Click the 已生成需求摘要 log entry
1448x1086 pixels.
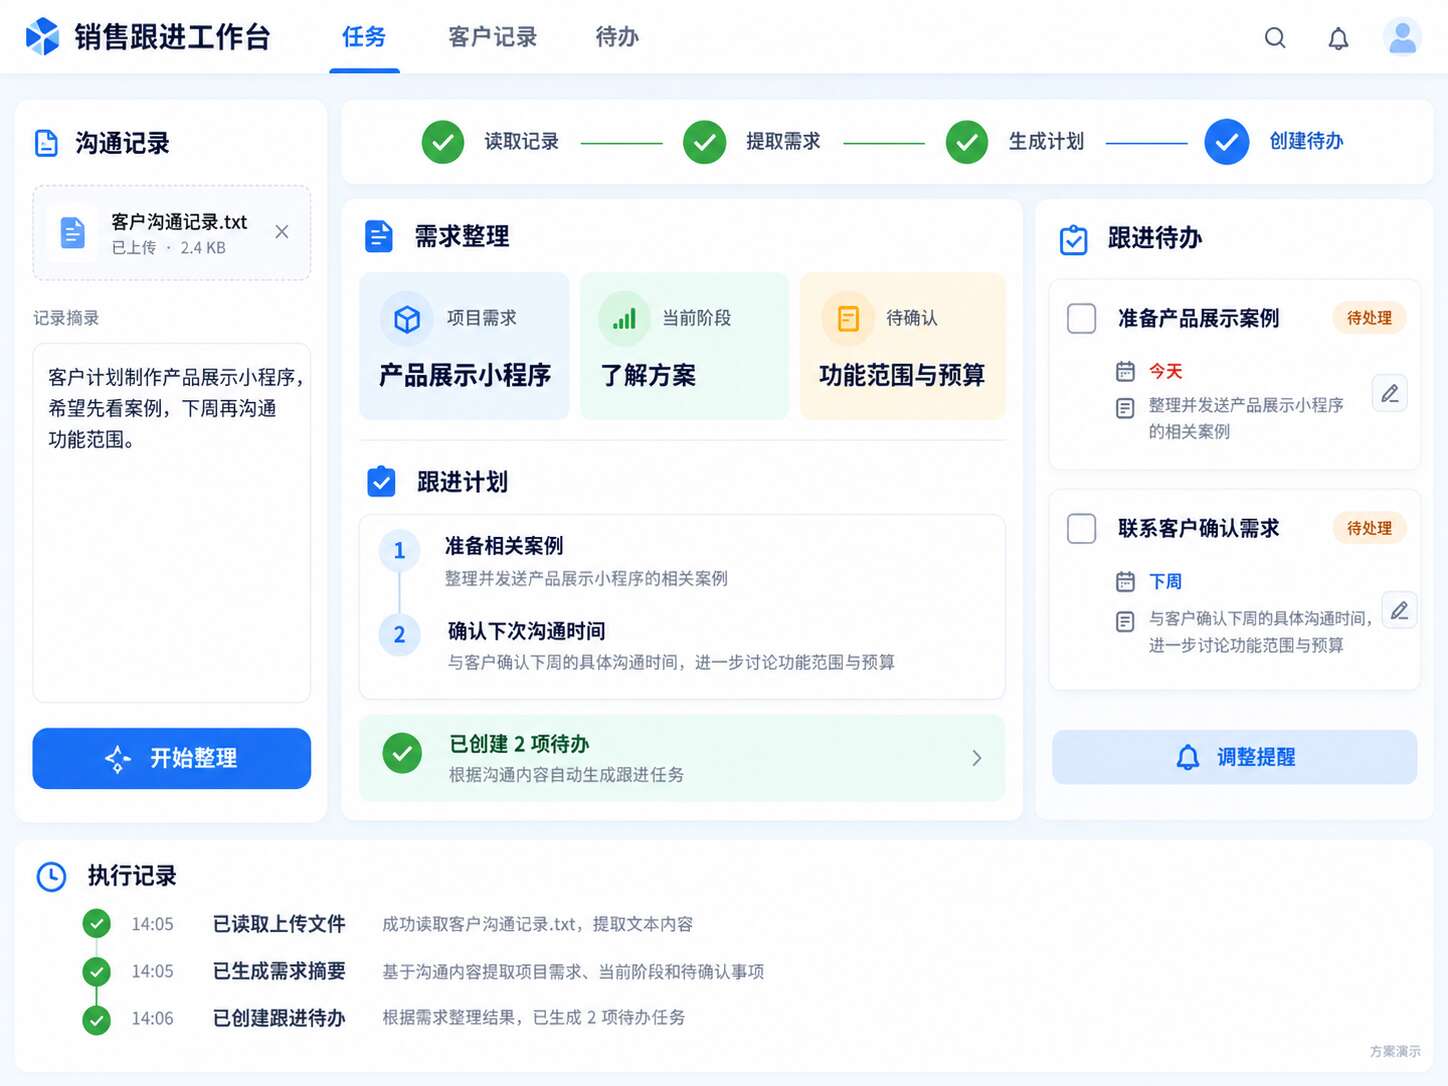424,971
